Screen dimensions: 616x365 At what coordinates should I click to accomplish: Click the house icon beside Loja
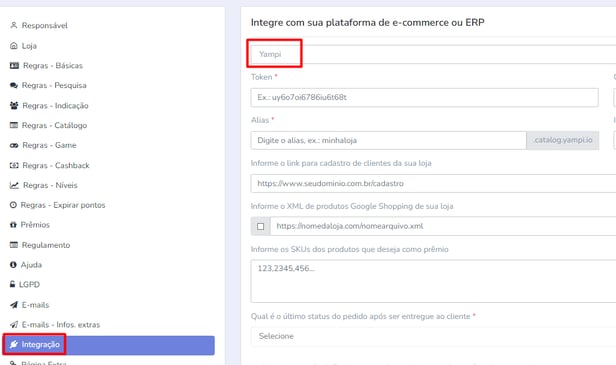(14, 46)
